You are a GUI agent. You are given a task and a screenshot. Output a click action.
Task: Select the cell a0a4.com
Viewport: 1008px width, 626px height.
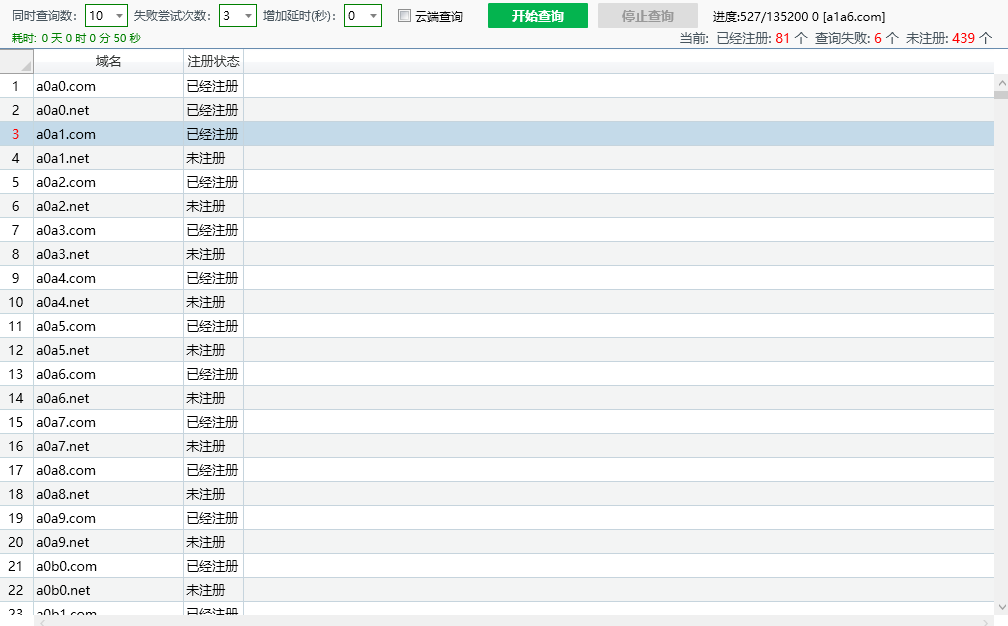click(108, 278)
